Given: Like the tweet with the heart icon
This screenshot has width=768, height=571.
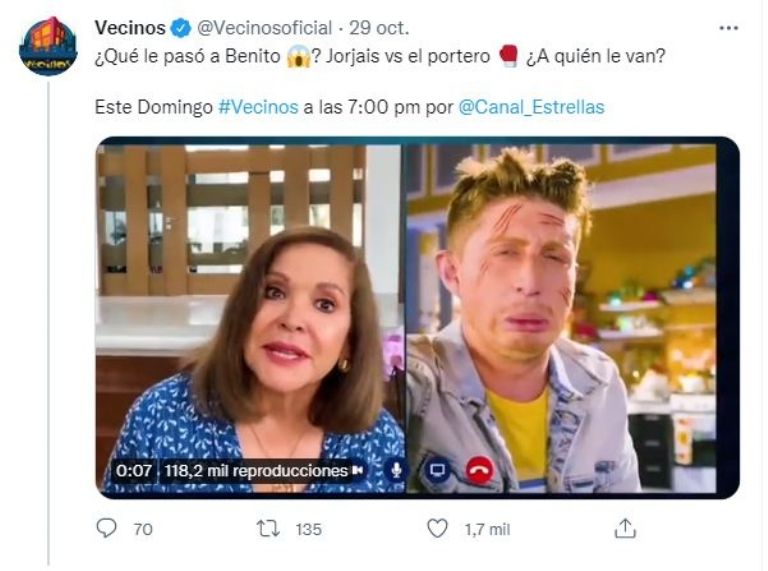Looking at the screenshot, I should [437, 529].
